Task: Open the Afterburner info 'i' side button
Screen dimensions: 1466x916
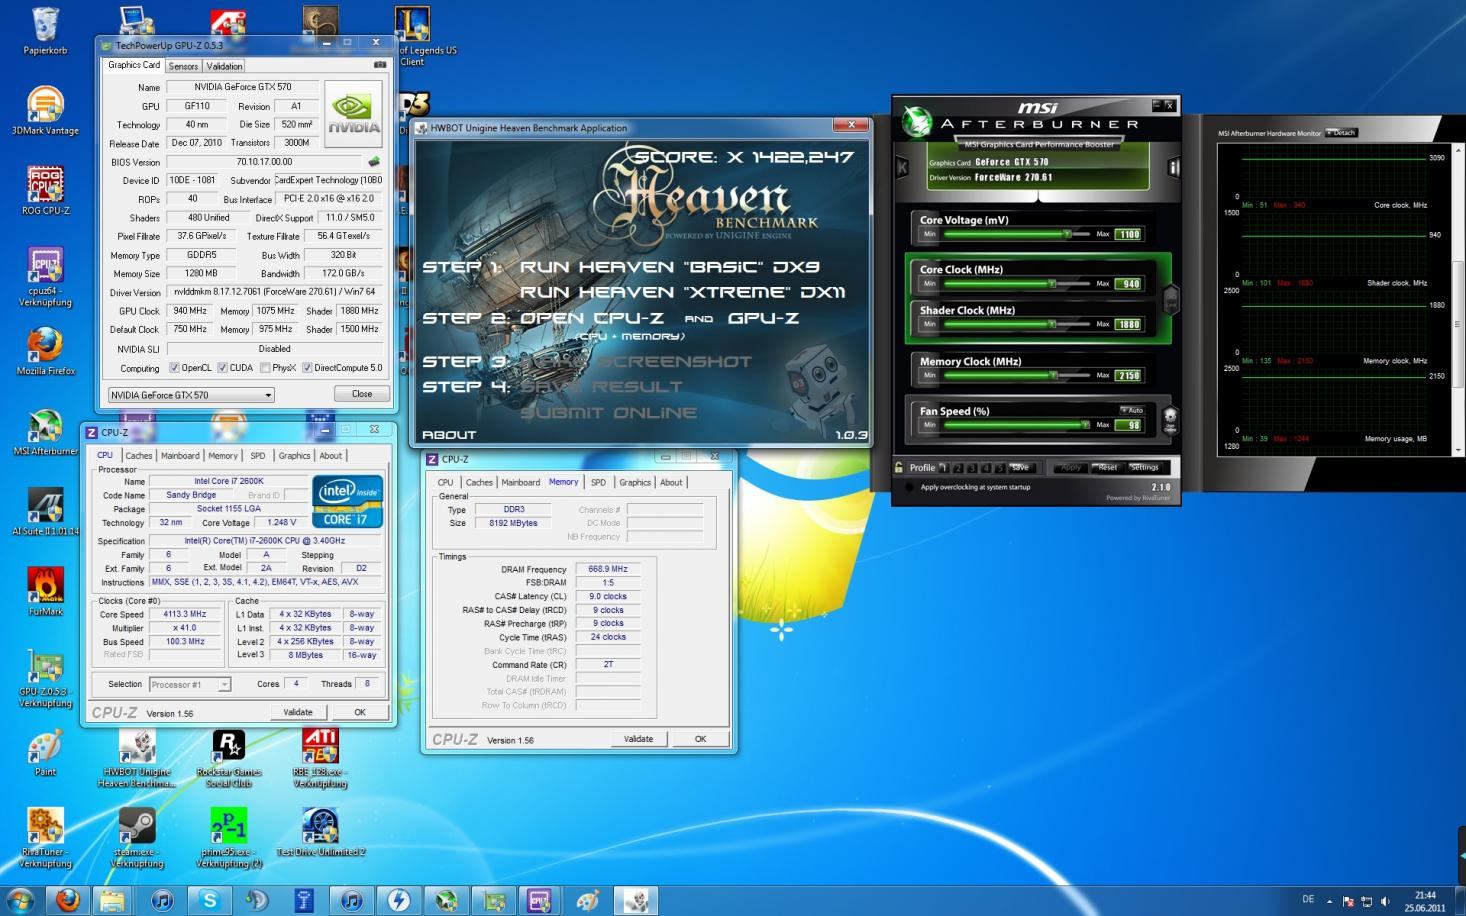Action: [x=1174, y=168]
